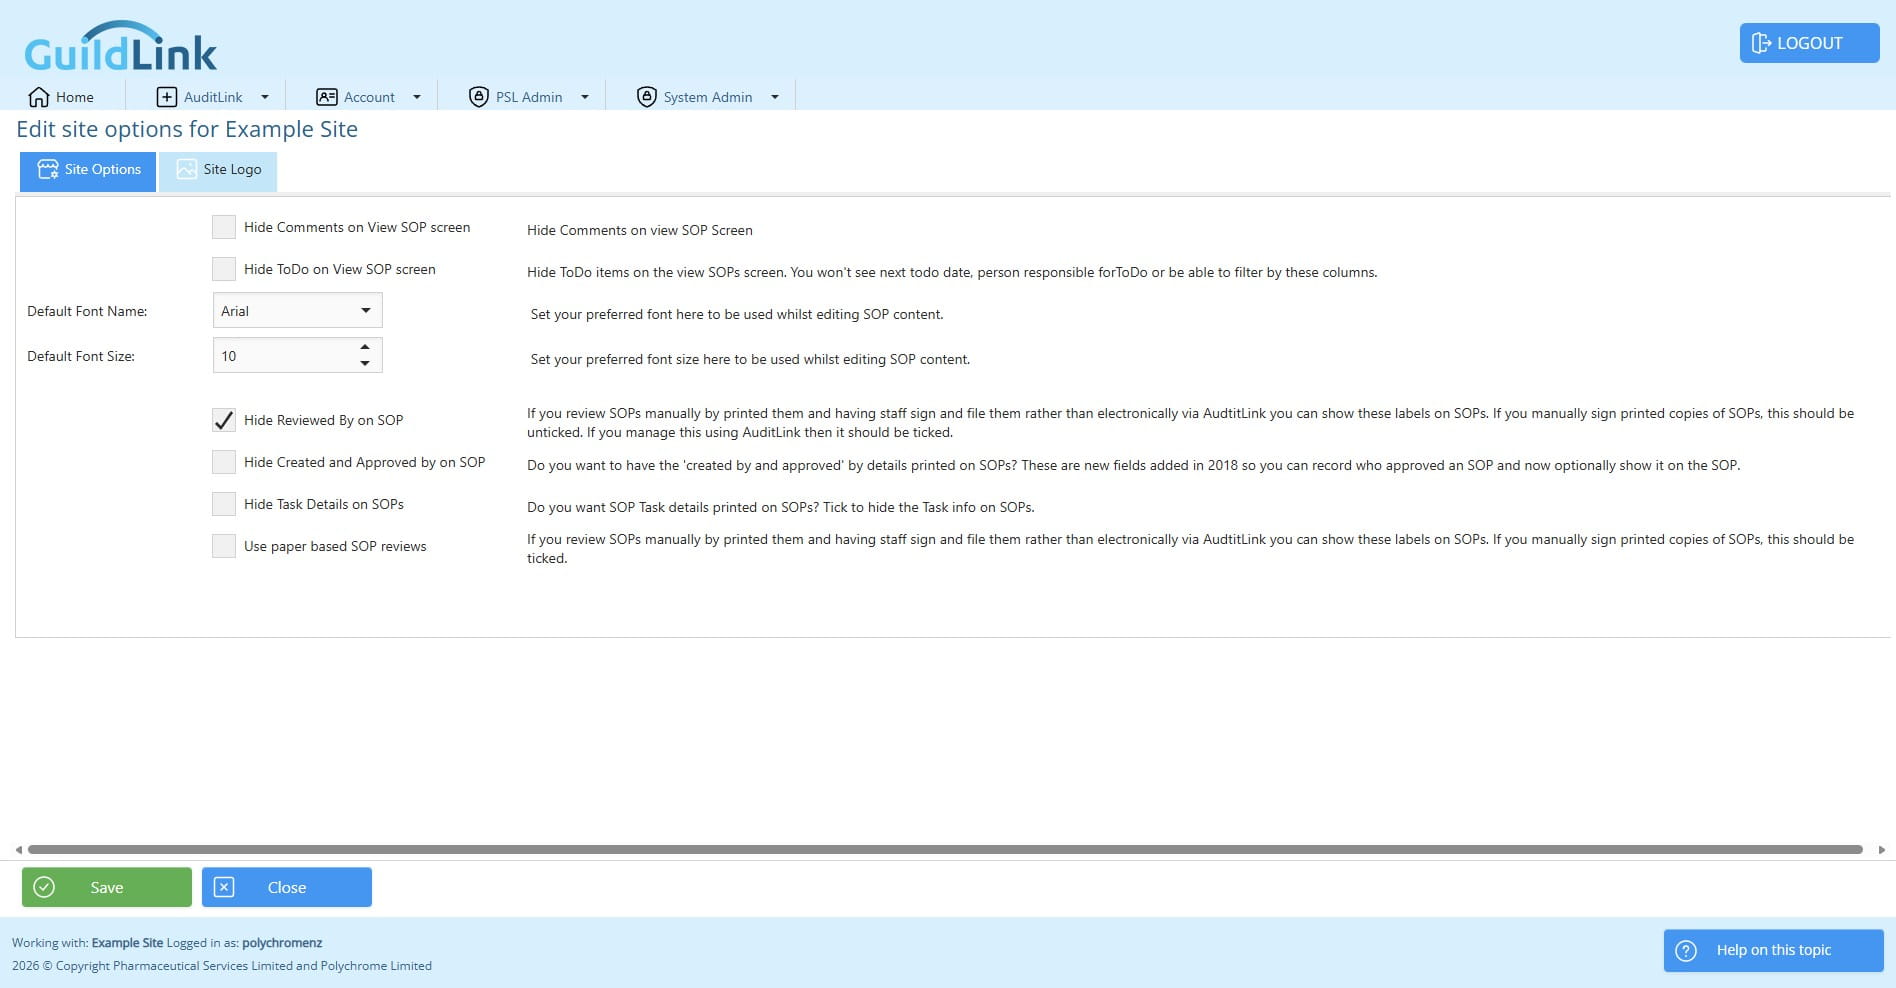
Task: Click the Close X box icon
Action: 224,887
